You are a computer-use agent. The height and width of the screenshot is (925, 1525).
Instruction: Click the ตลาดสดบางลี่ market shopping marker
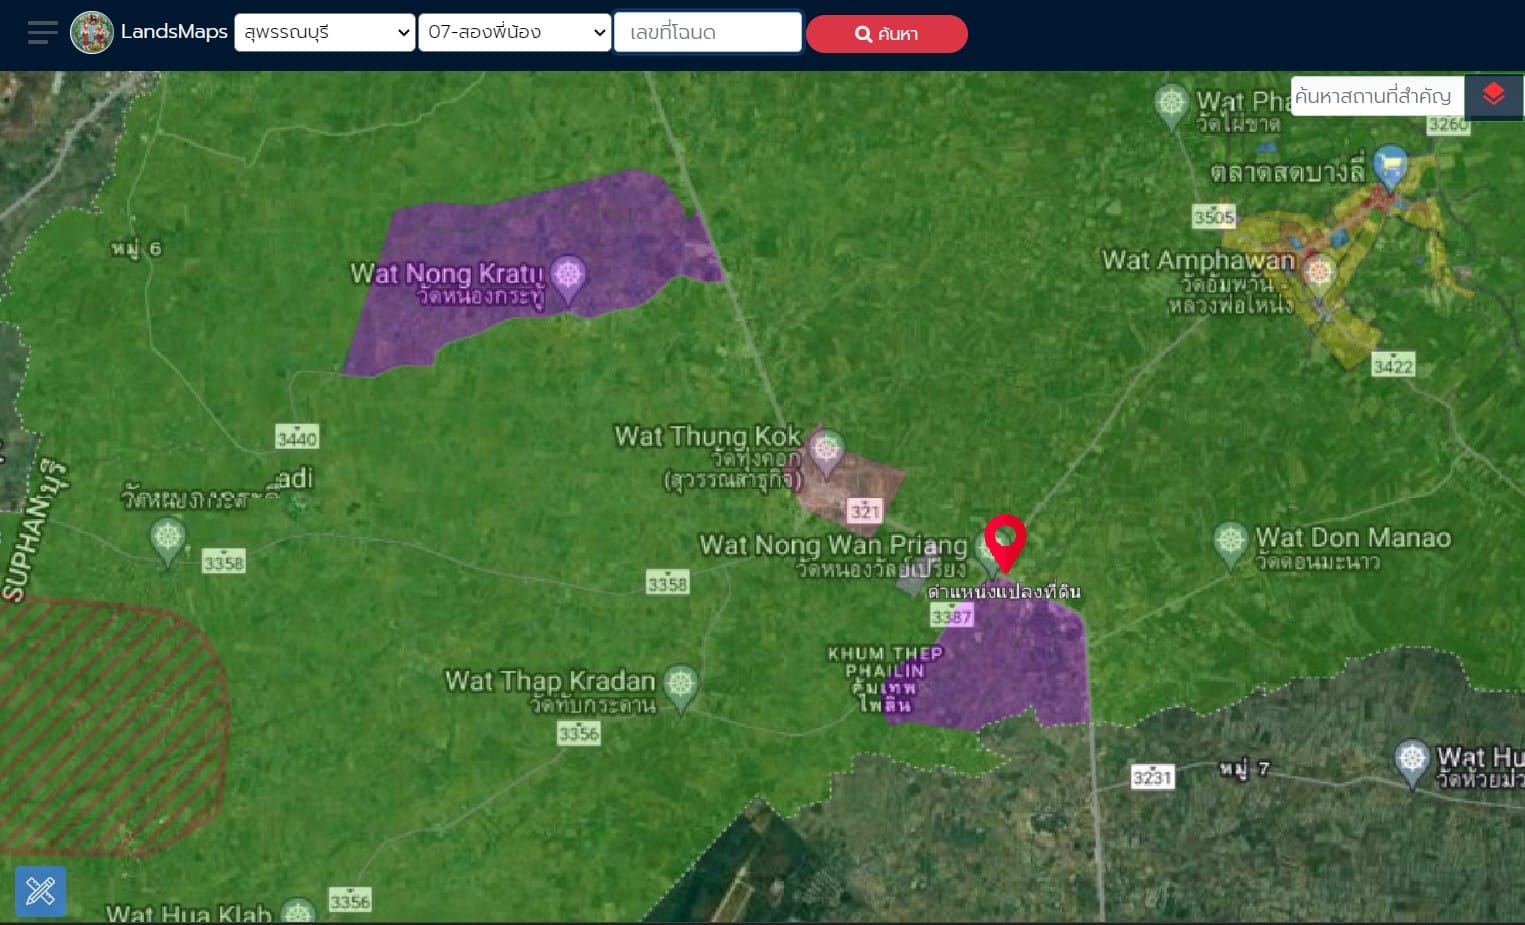coord(1391,168)
